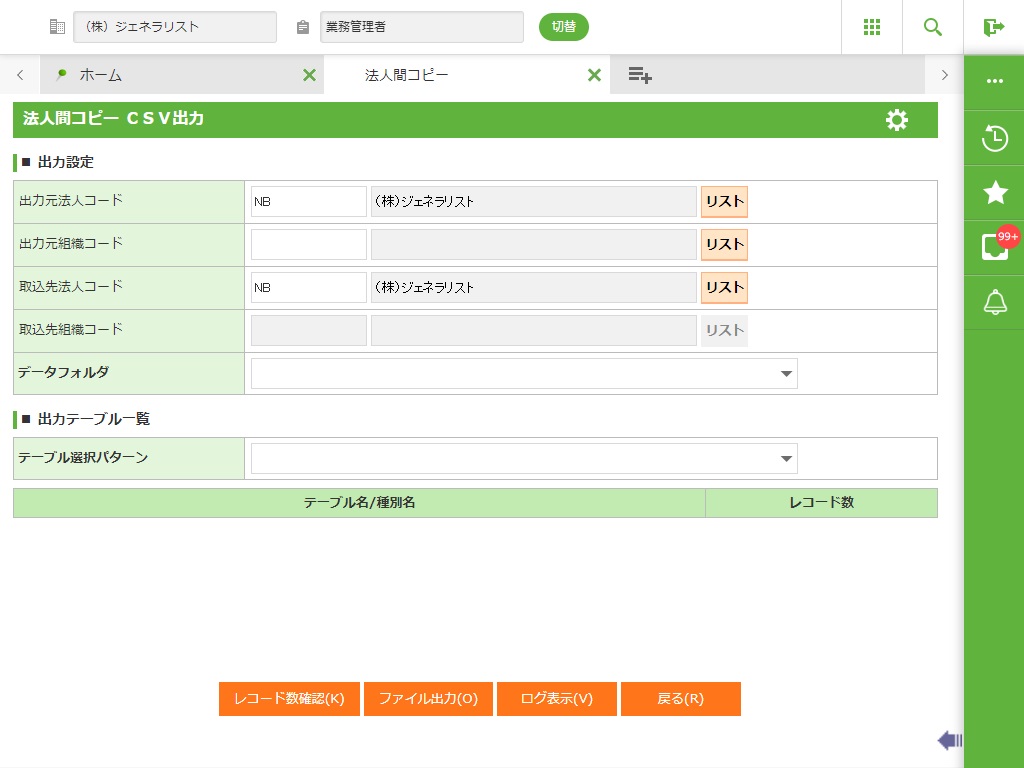Click the ファイル出力(O) button
Viewport: 1024px width, 768px height.
click(x=428, y=699)
